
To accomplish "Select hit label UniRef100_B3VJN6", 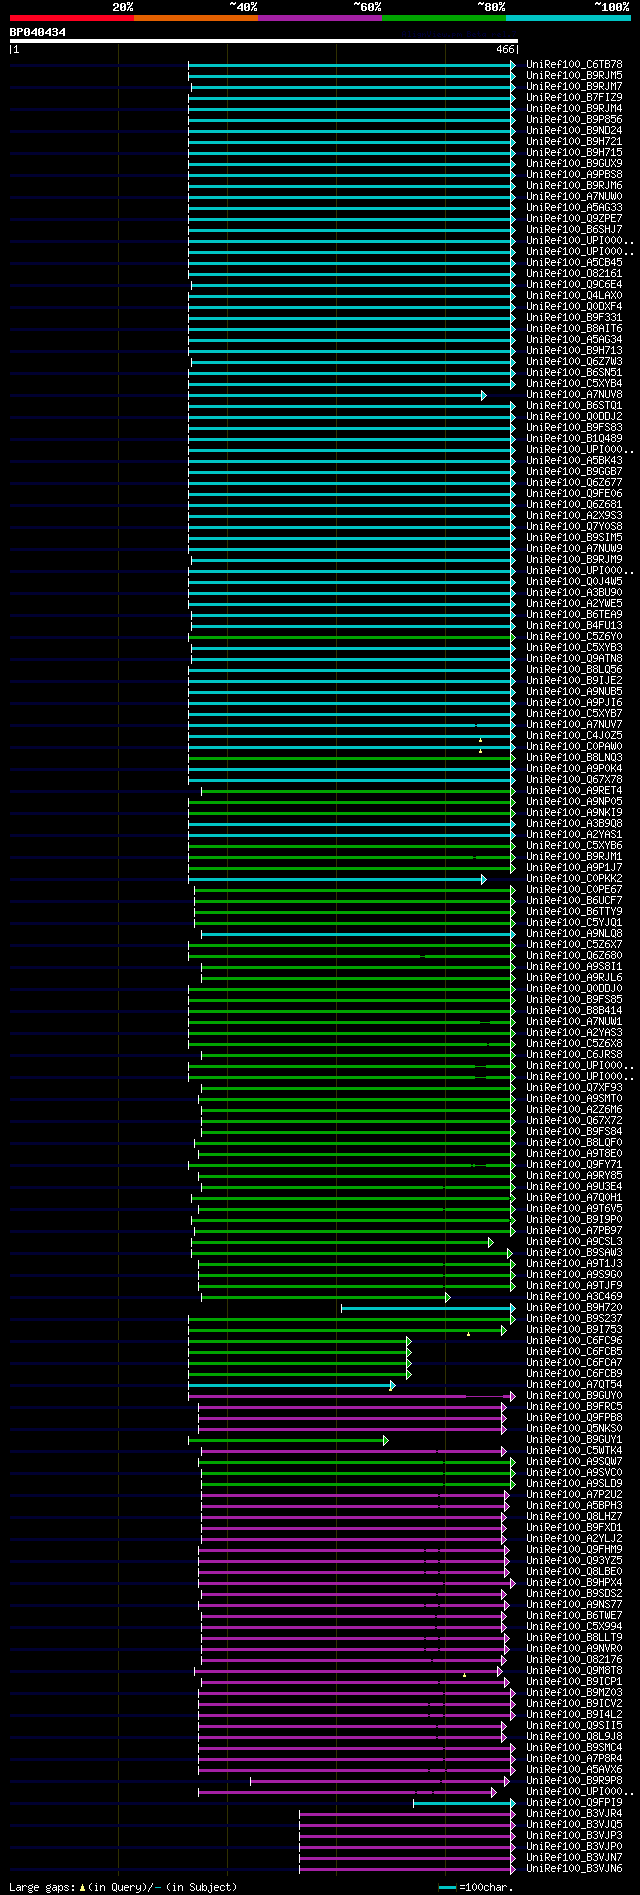I will (574, 1868).
